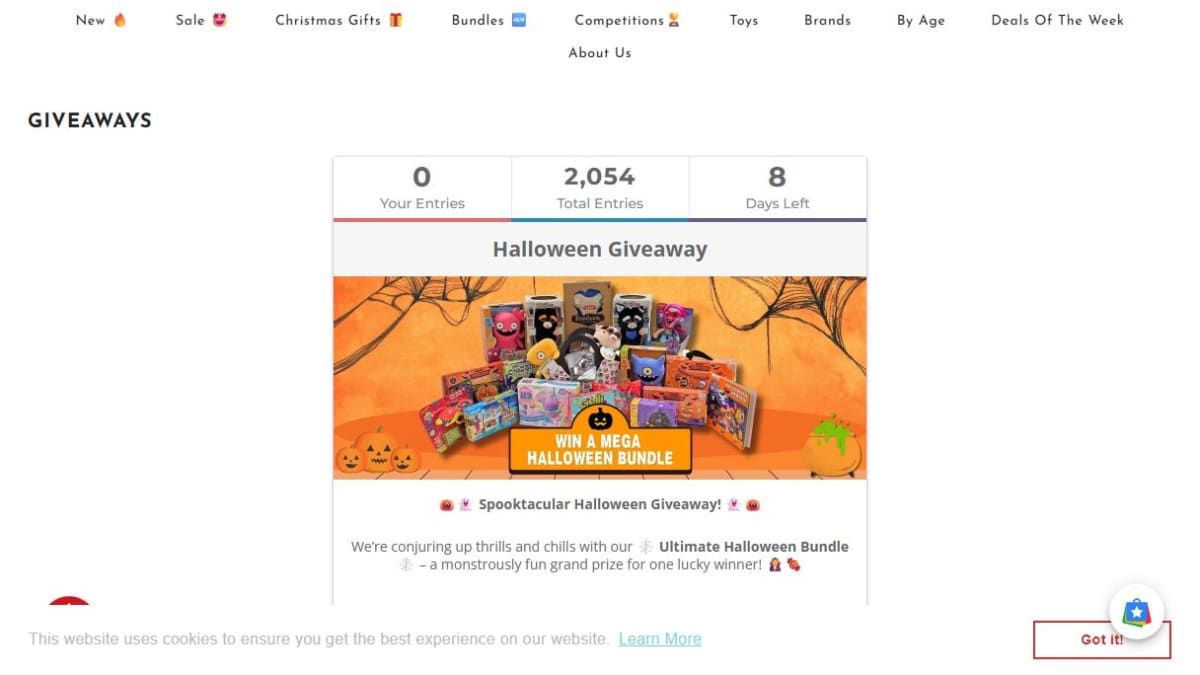
Task: Click the fire icon next to New
Action: (120, 20)
